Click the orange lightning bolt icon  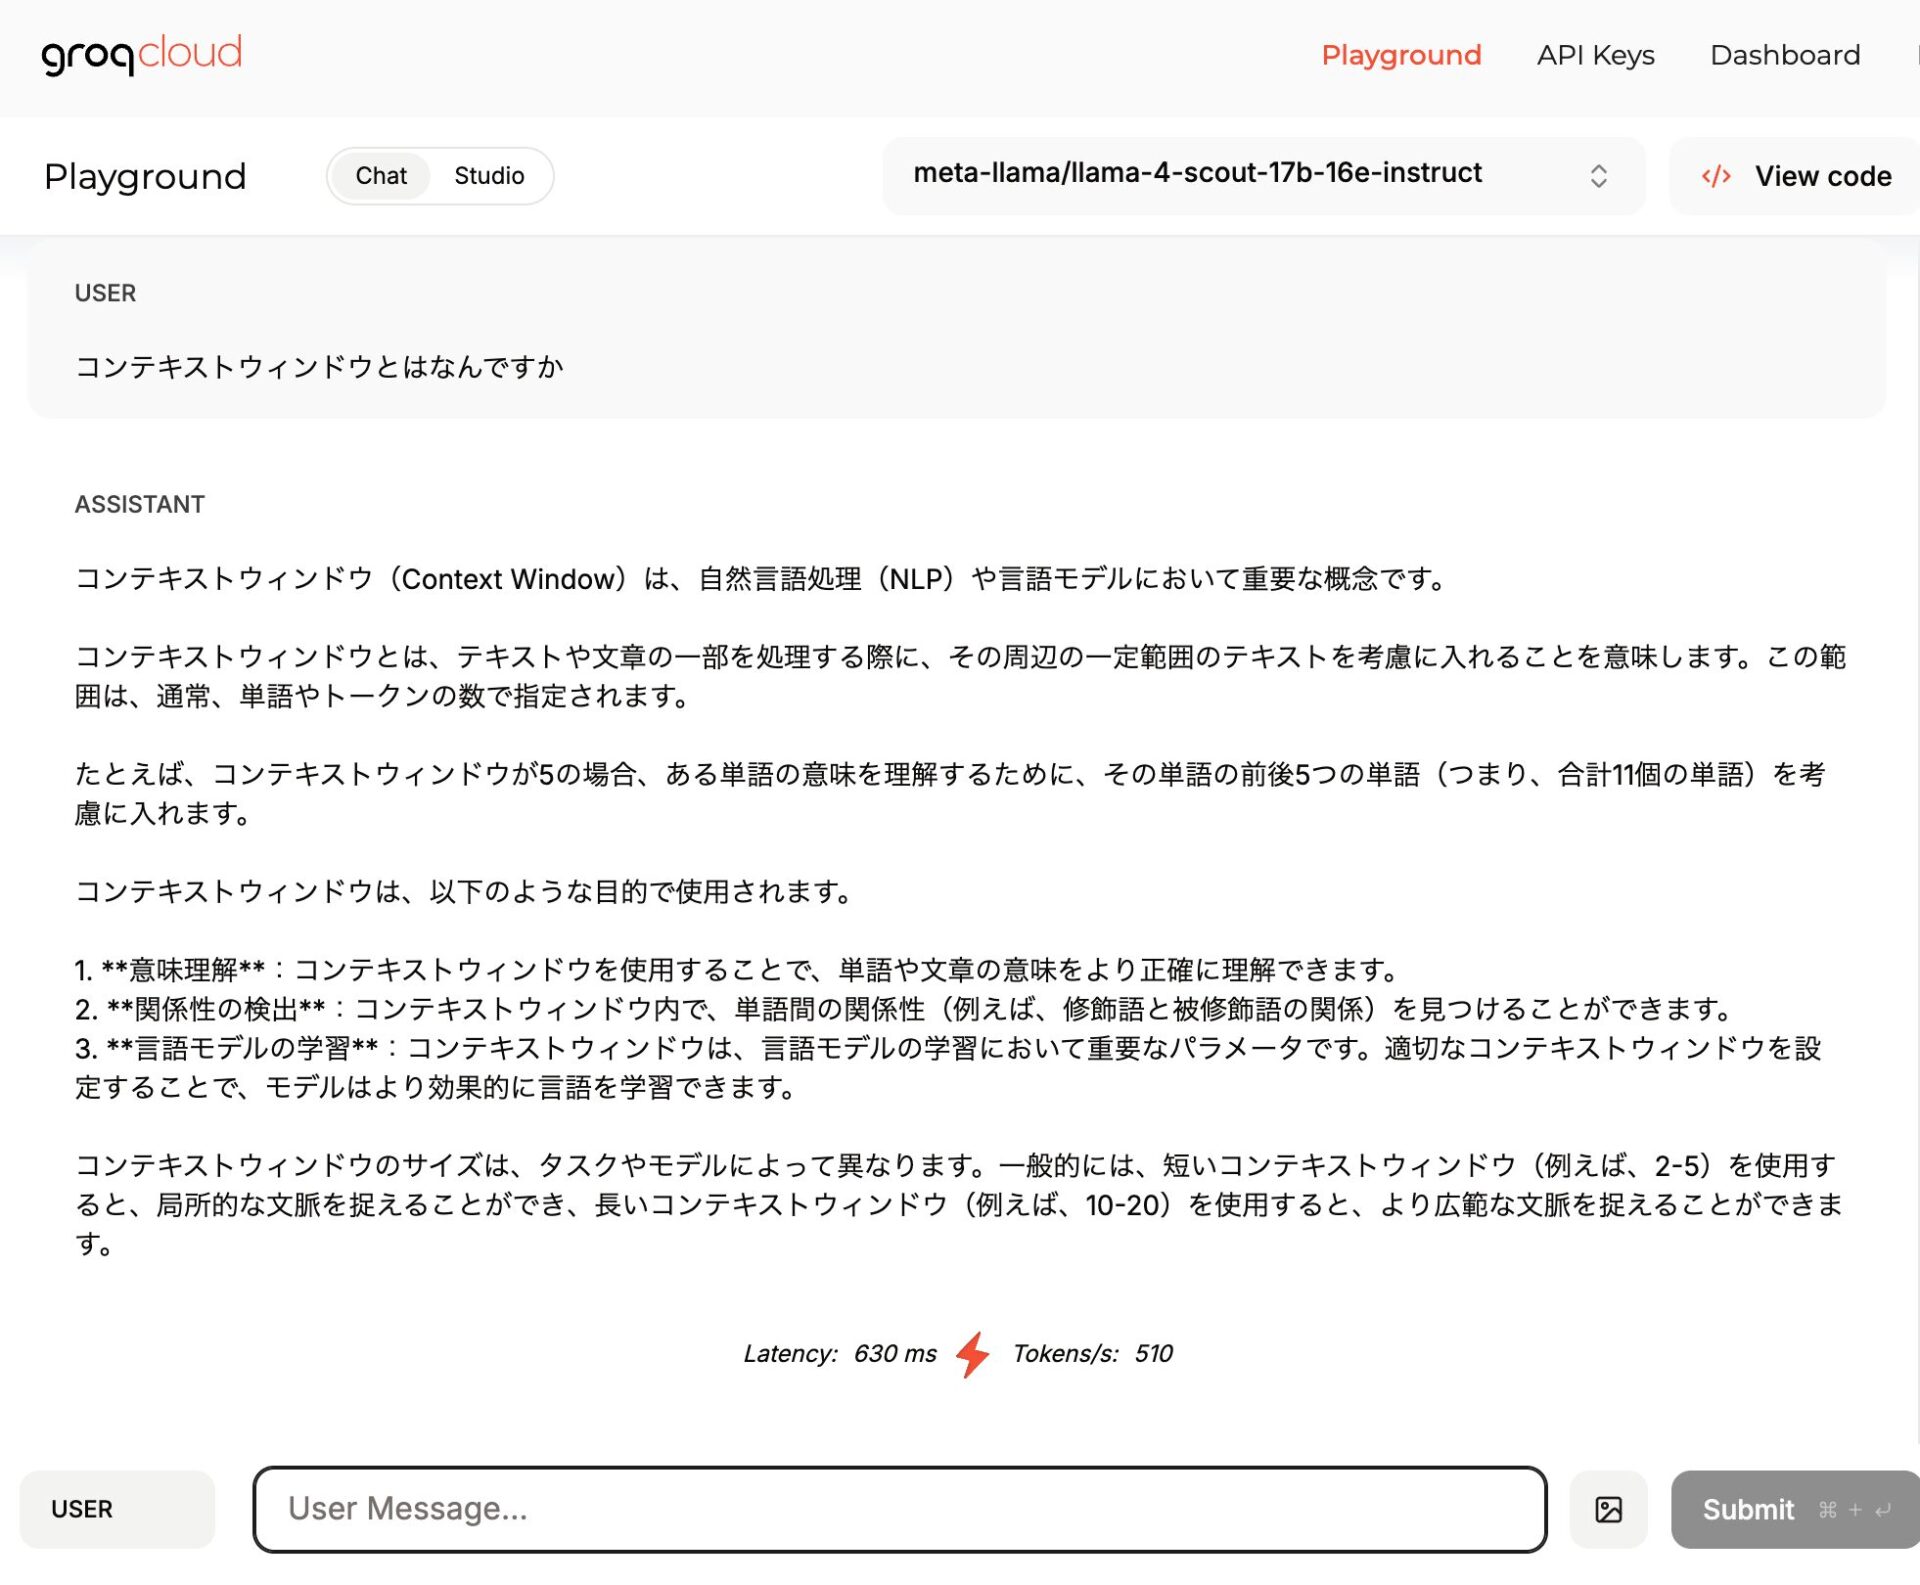pos(972,1353)
